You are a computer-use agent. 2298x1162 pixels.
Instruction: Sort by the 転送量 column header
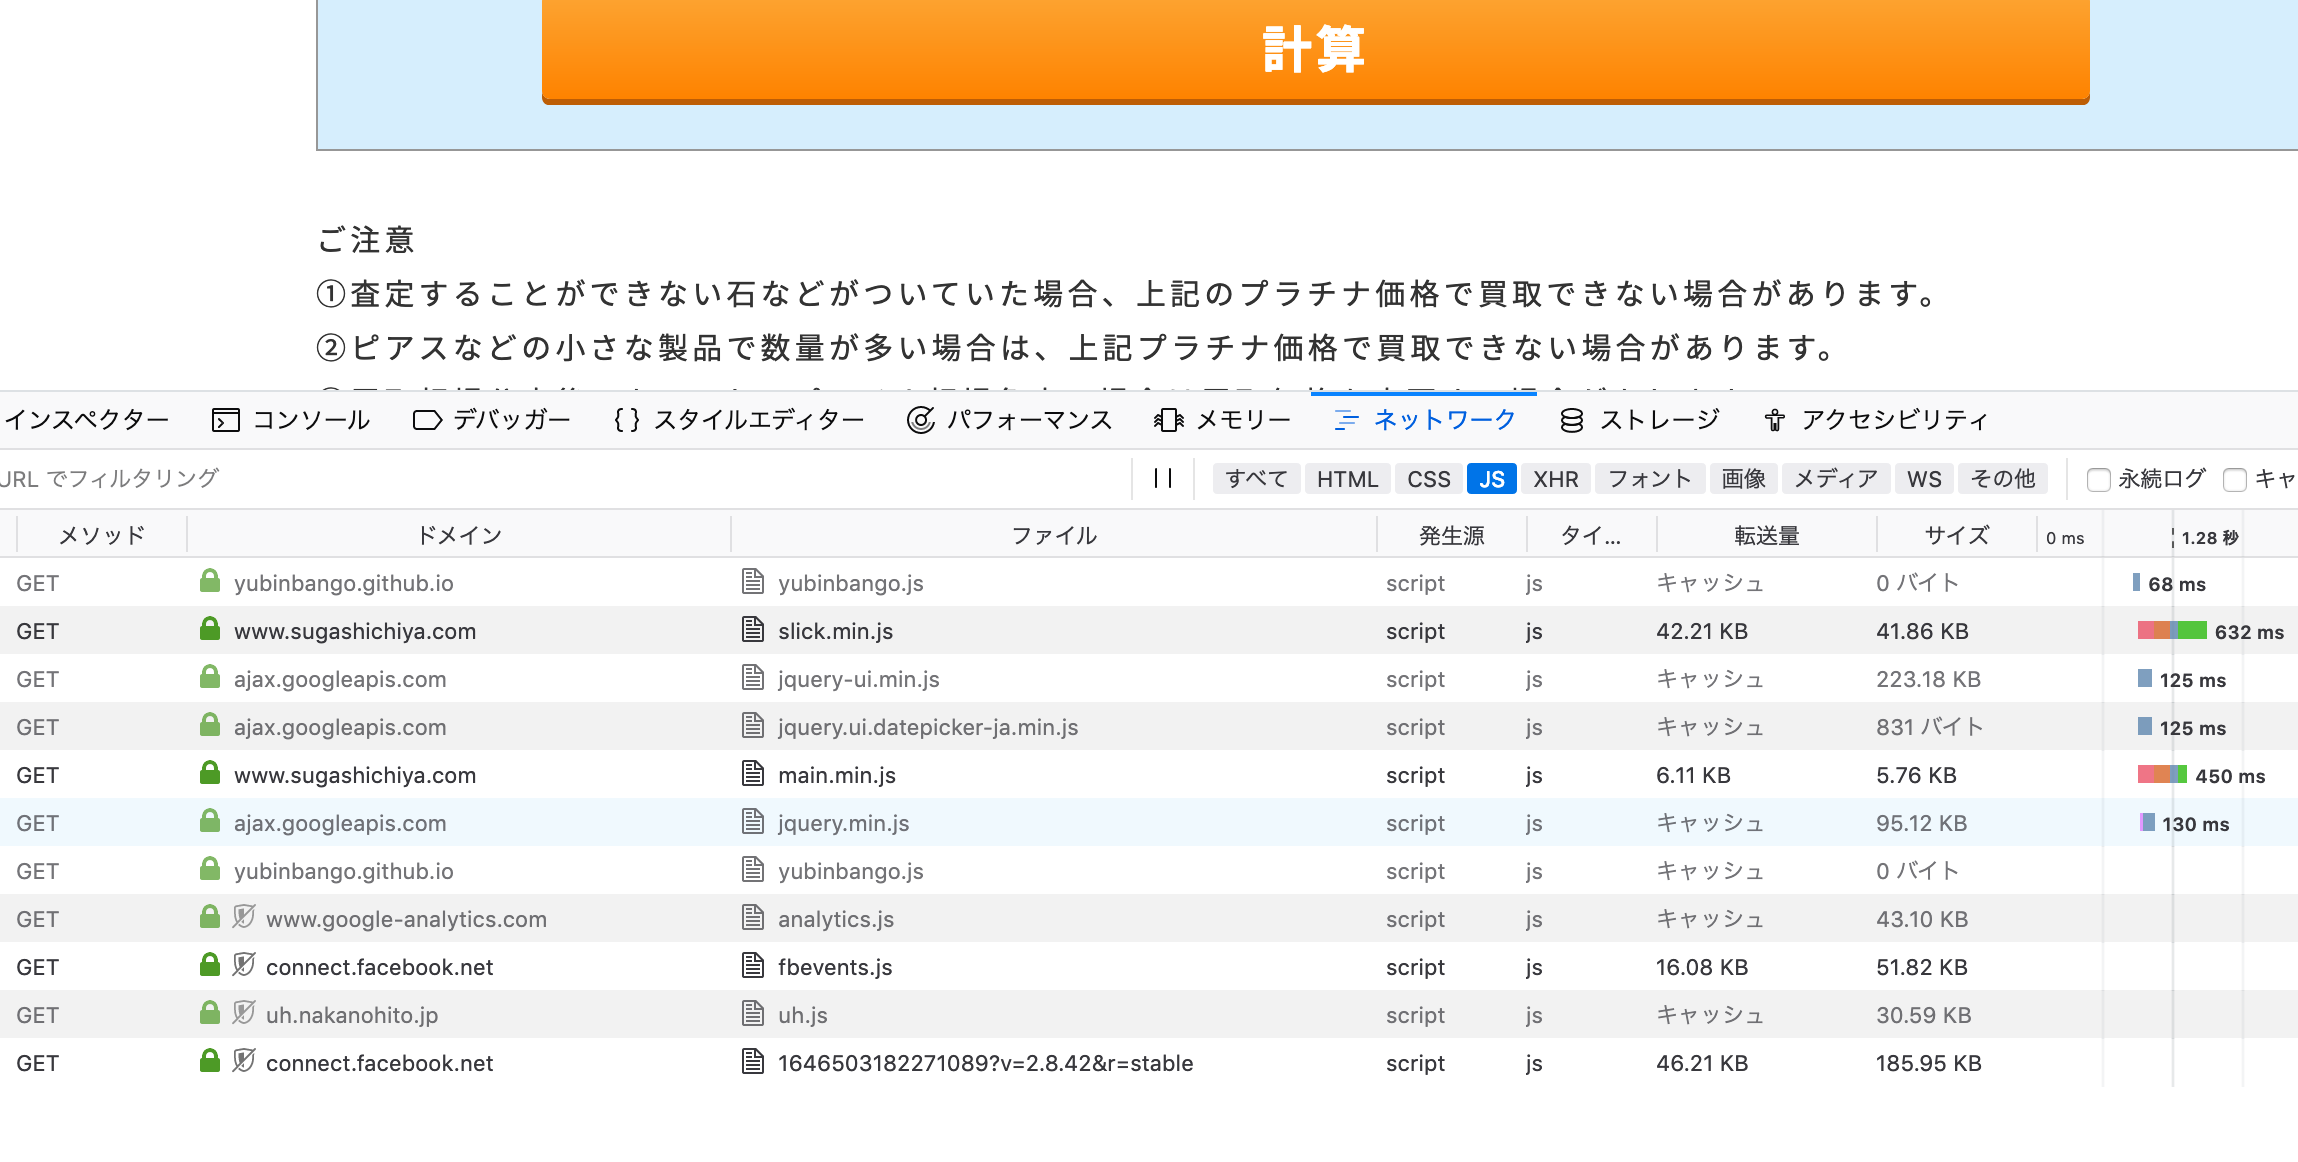tap(1766, 536)
